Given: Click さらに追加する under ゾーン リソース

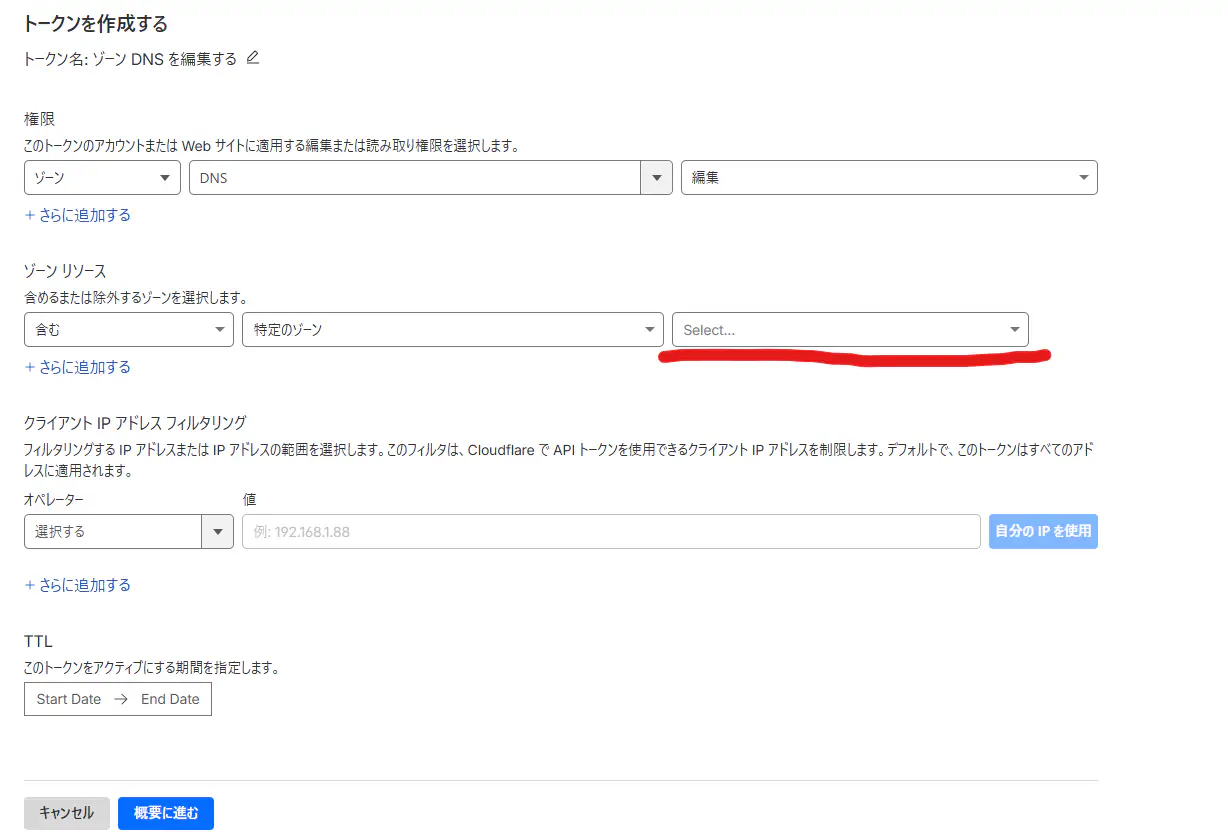Looking at the screenshot, I should tap(78, 367).
